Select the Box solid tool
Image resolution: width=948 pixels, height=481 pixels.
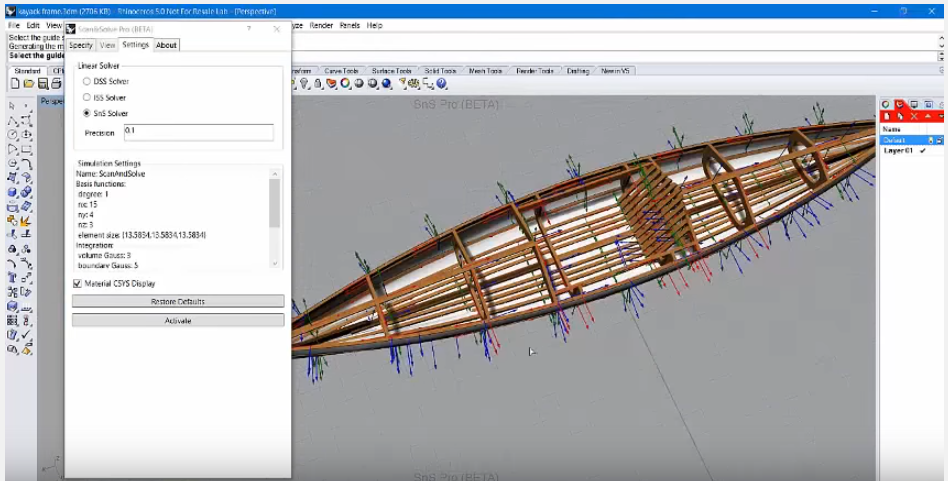(12, 192)
